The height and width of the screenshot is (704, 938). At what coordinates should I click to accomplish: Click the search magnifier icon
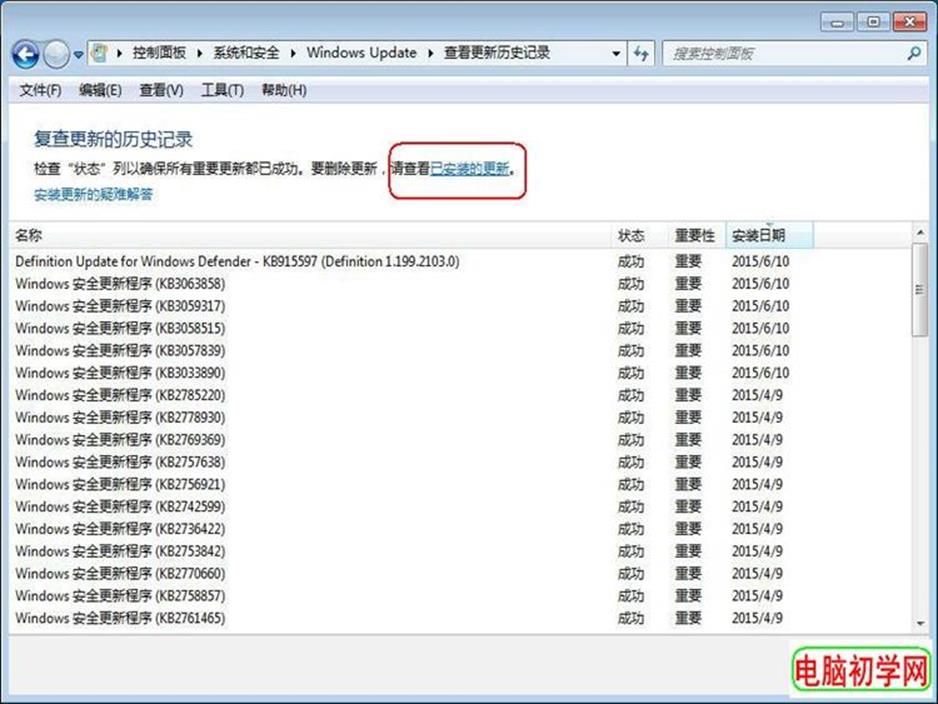pos(914,53)
